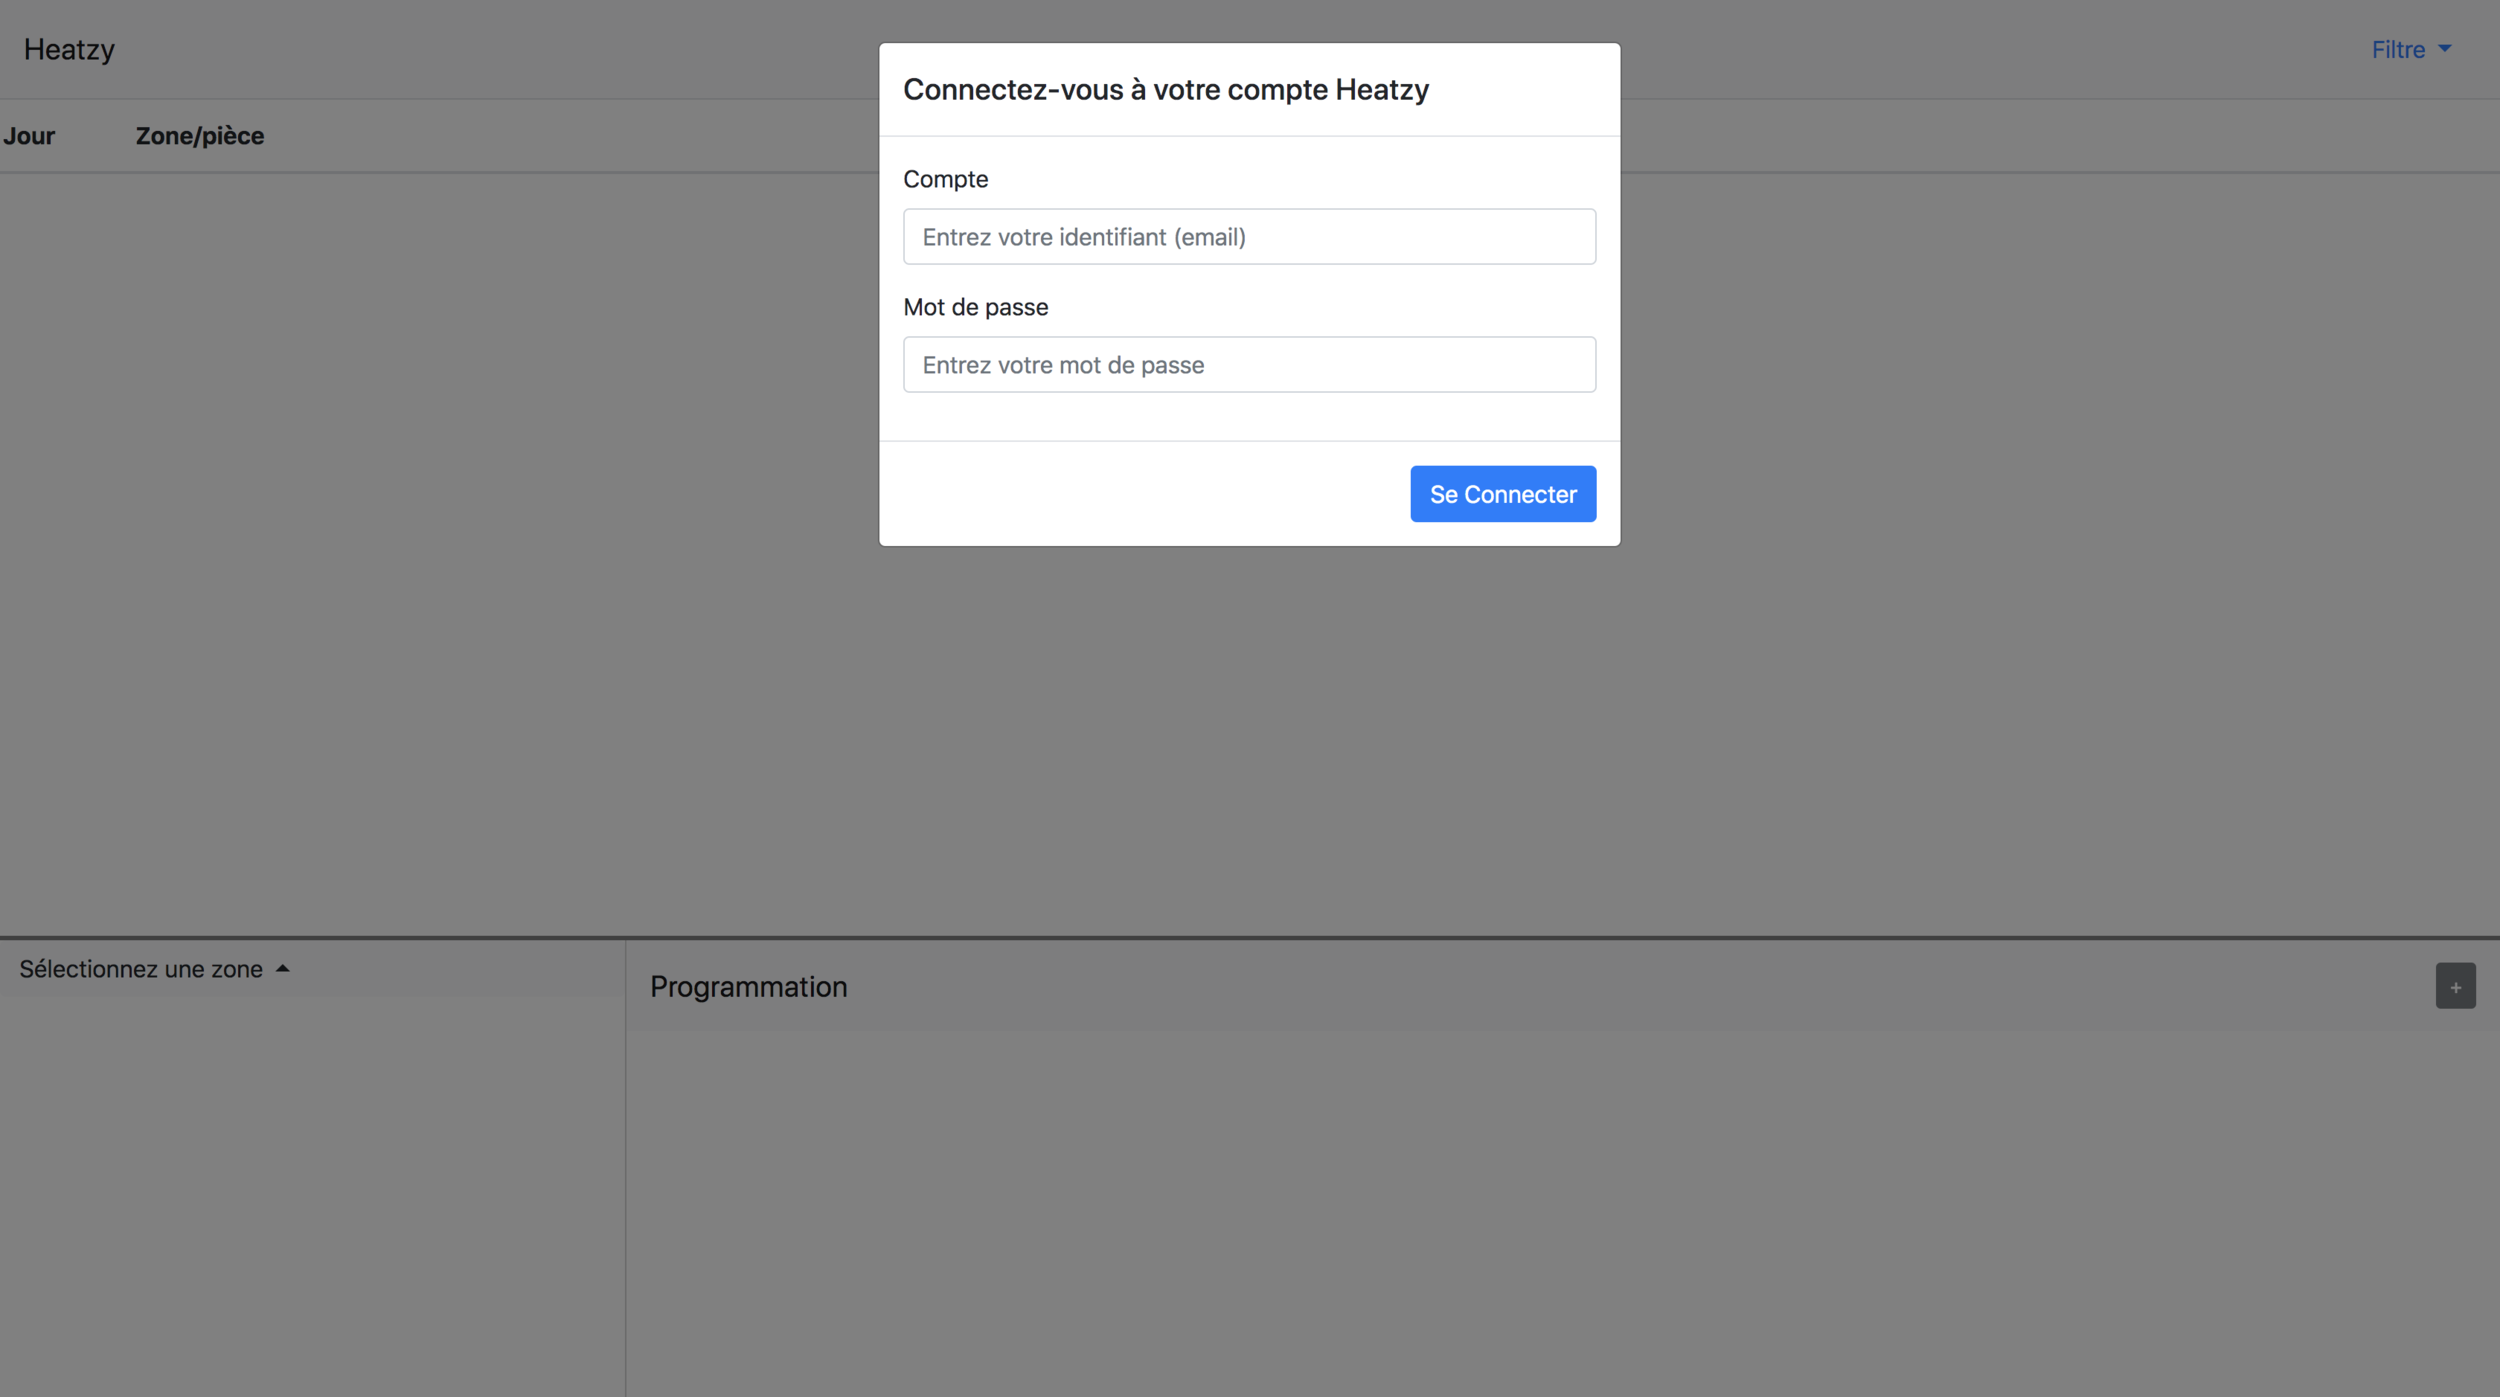Image resolution: width=2500 pixels, height=1397 pixels.
Task: Click the modal title 'Connectez-vous à votre compte Heatzy'
Action: [1165, 90]
